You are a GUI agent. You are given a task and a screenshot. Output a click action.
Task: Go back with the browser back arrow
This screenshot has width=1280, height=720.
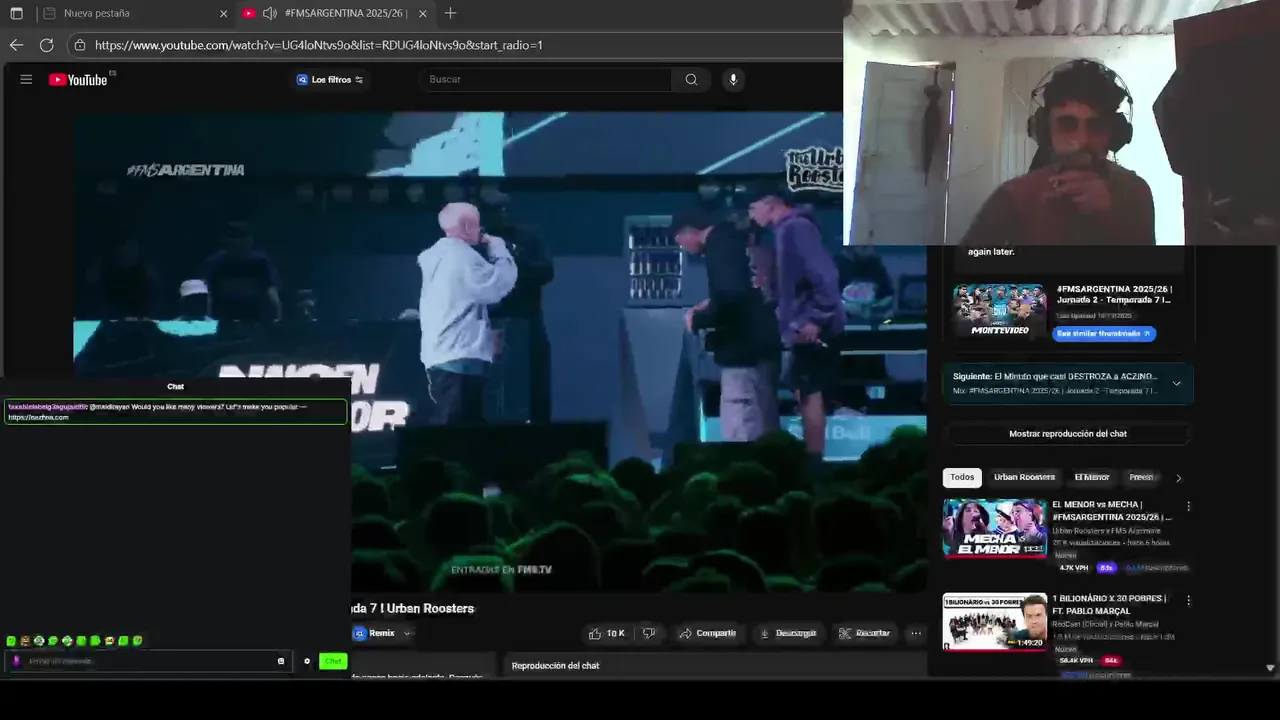click(x=16, y=45)
